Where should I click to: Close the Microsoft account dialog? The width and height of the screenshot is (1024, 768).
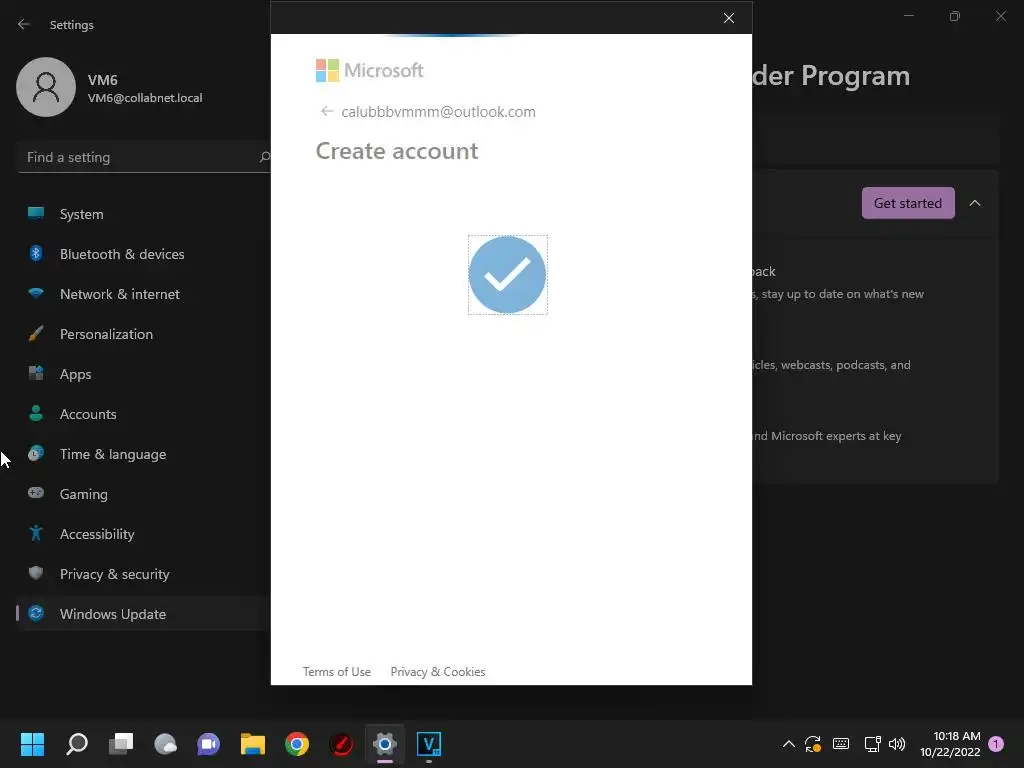(729, 18)
